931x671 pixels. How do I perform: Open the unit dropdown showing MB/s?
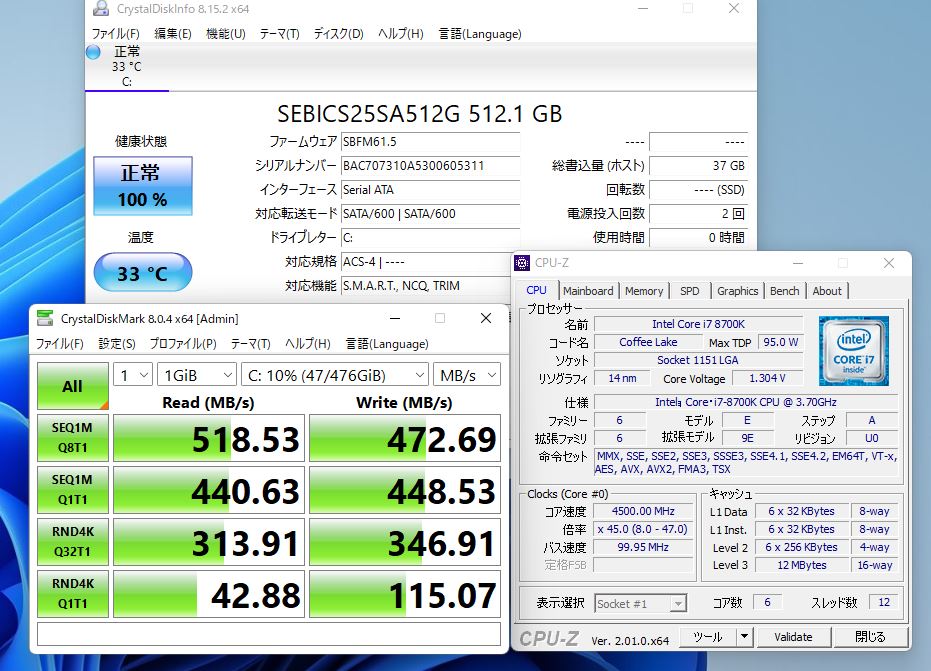(x=467, y=375)
